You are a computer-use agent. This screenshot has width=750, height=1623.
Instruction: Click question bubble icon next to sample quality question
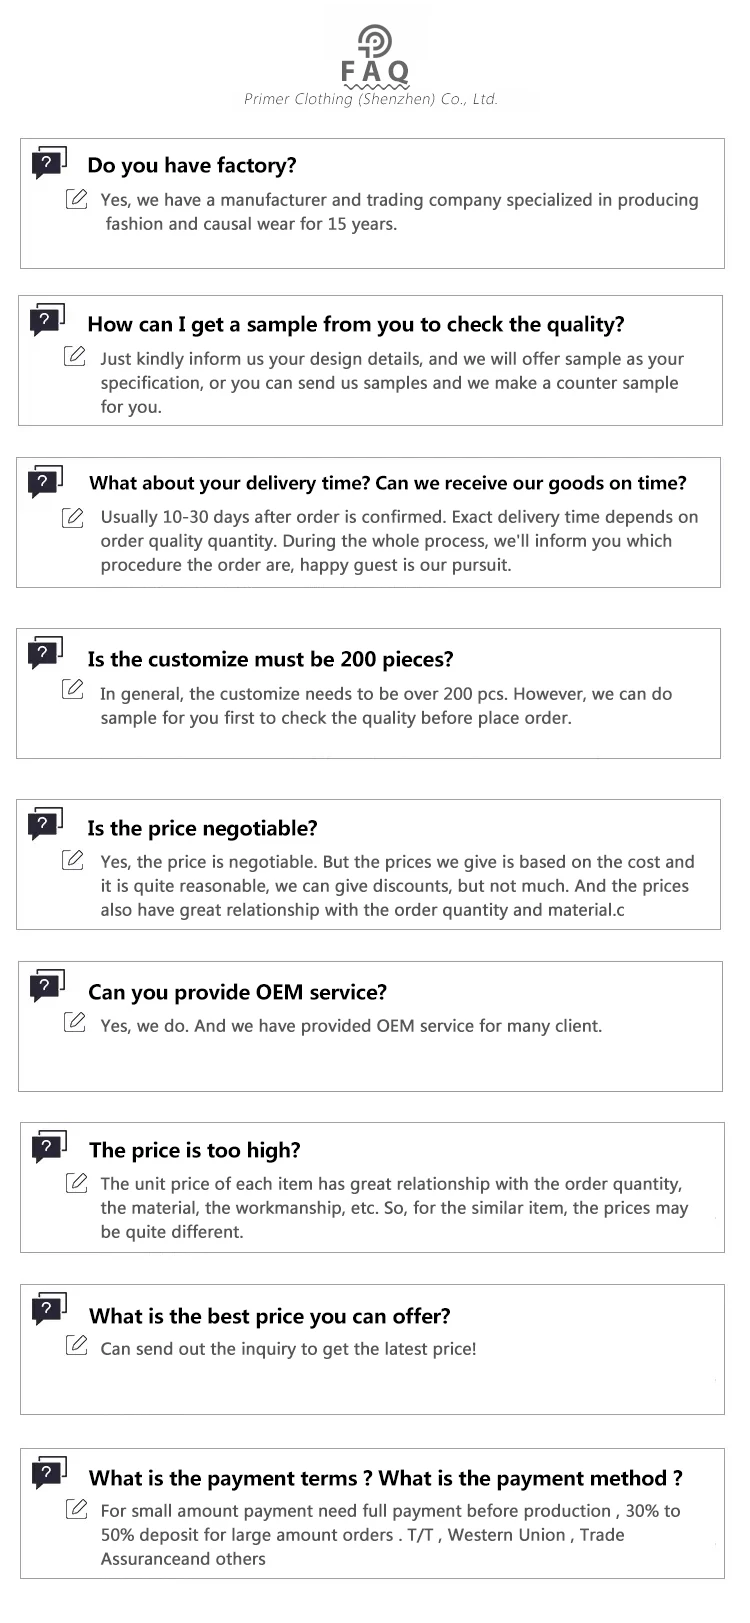[47, 320]
